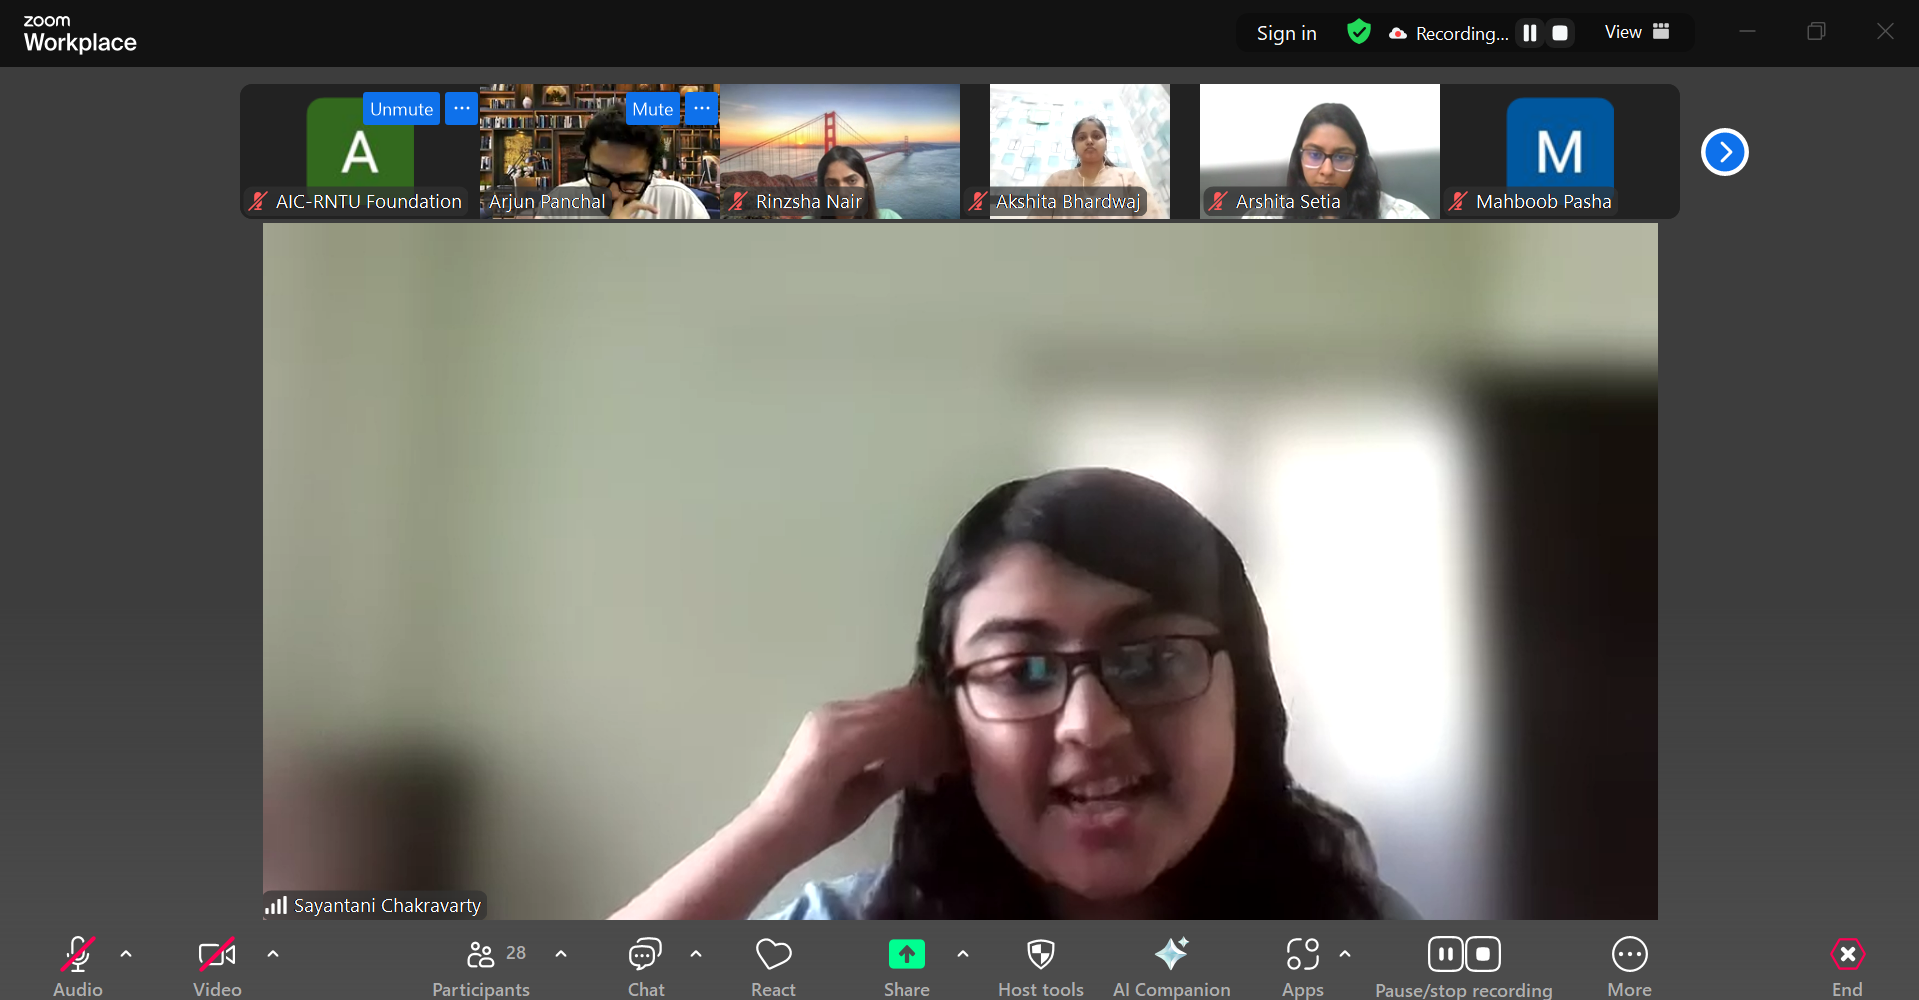Open options menu on Arjun Panchal's tile
The width and height of the screenshot is (1919, 1000).
[702, 108]
